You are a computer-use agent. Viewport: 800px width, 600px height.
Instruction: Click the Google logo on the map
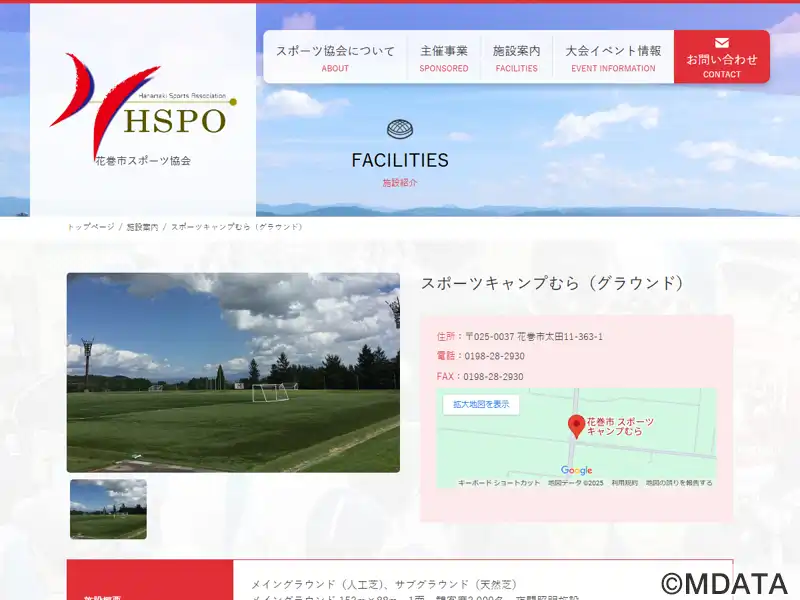point(576,470)
